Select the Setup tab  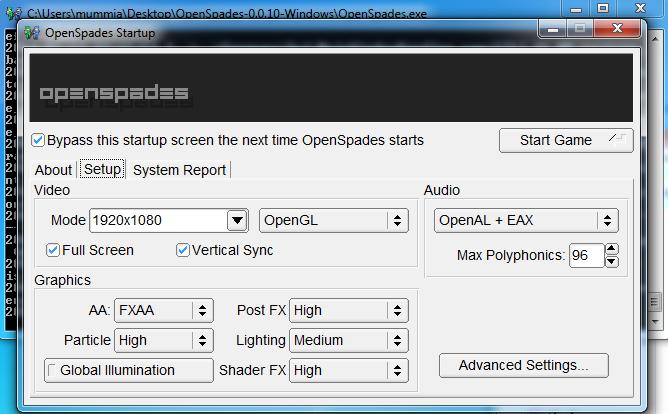tap(102, 169)
